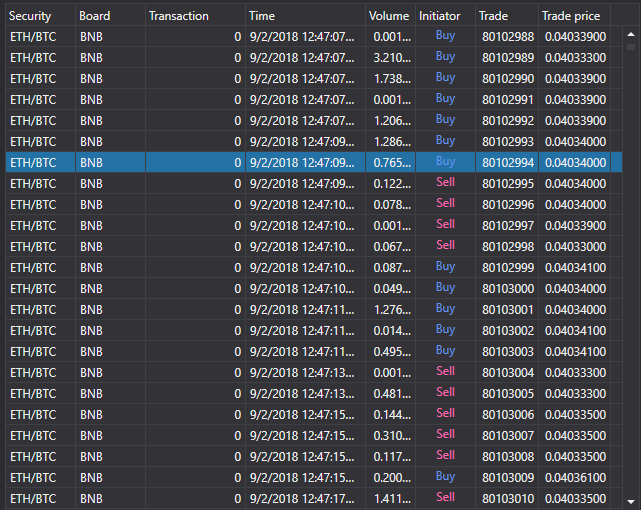
Task: Click trade ID 80102996
Action: click(x=508, y=205)
